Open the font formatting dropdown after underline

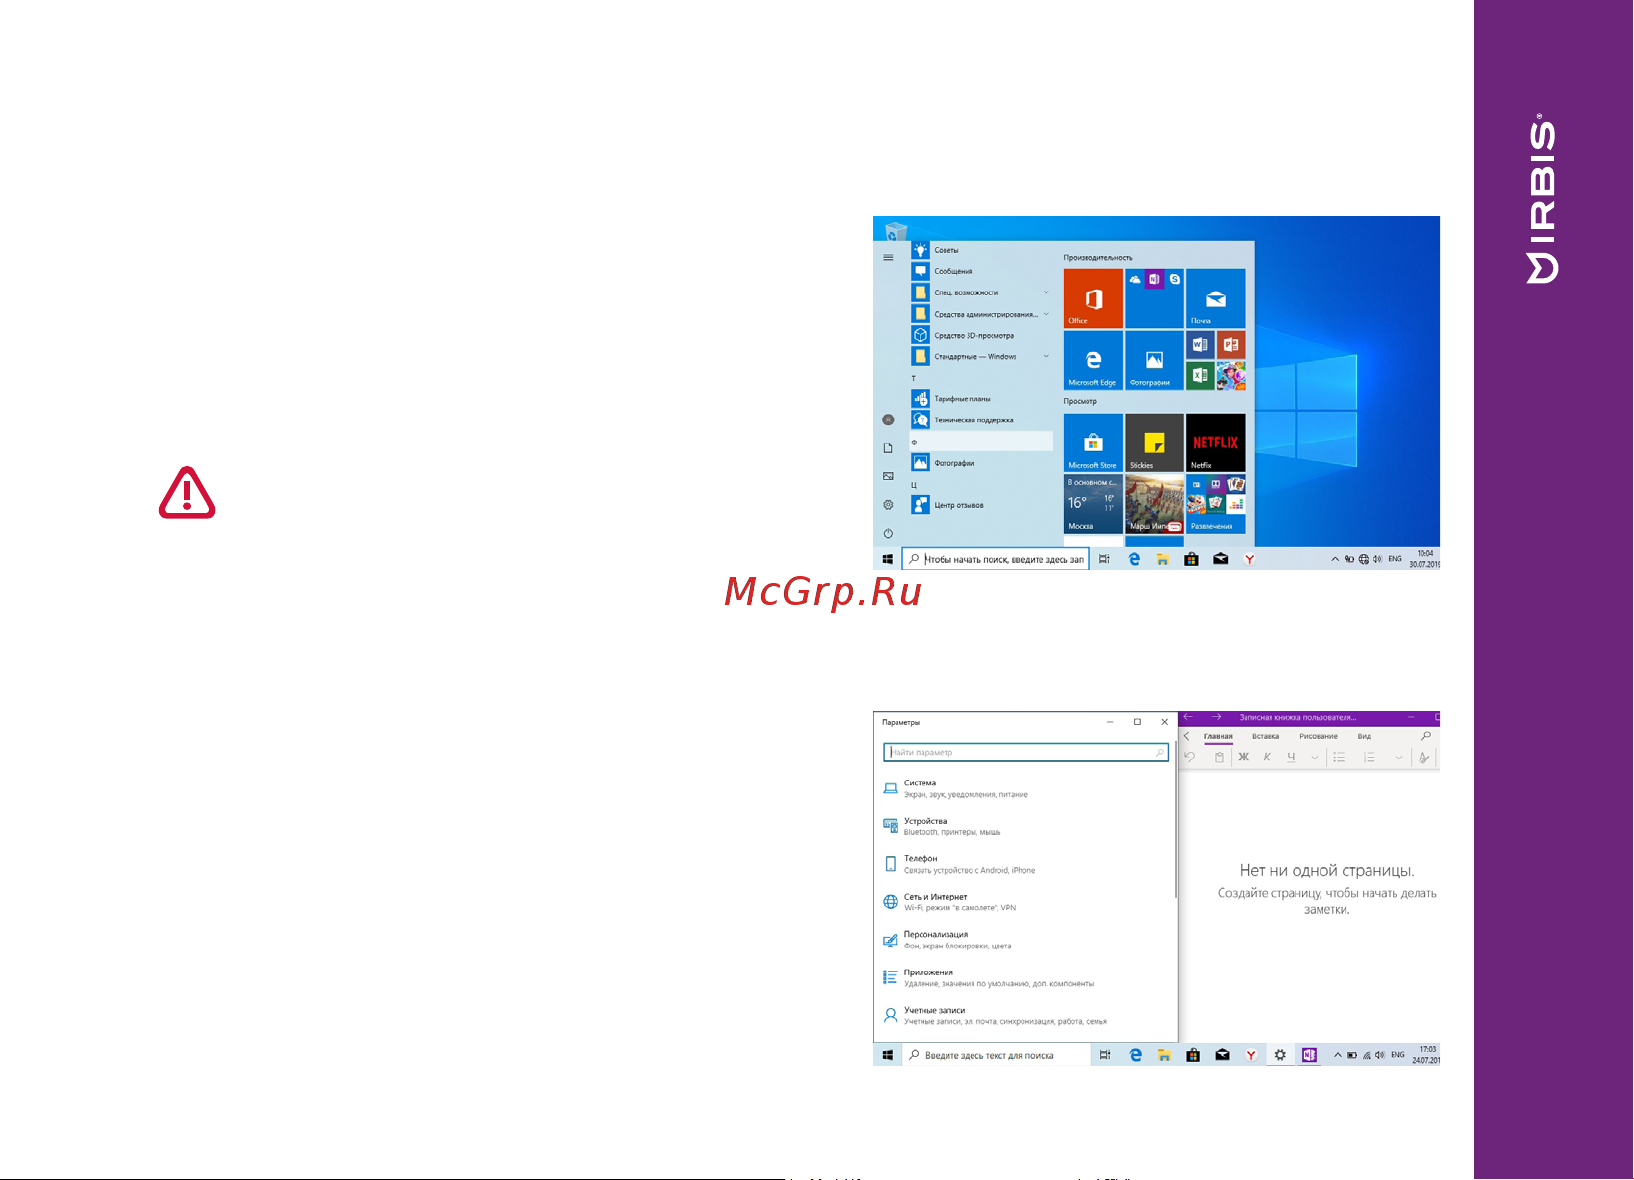[1314, 758]
